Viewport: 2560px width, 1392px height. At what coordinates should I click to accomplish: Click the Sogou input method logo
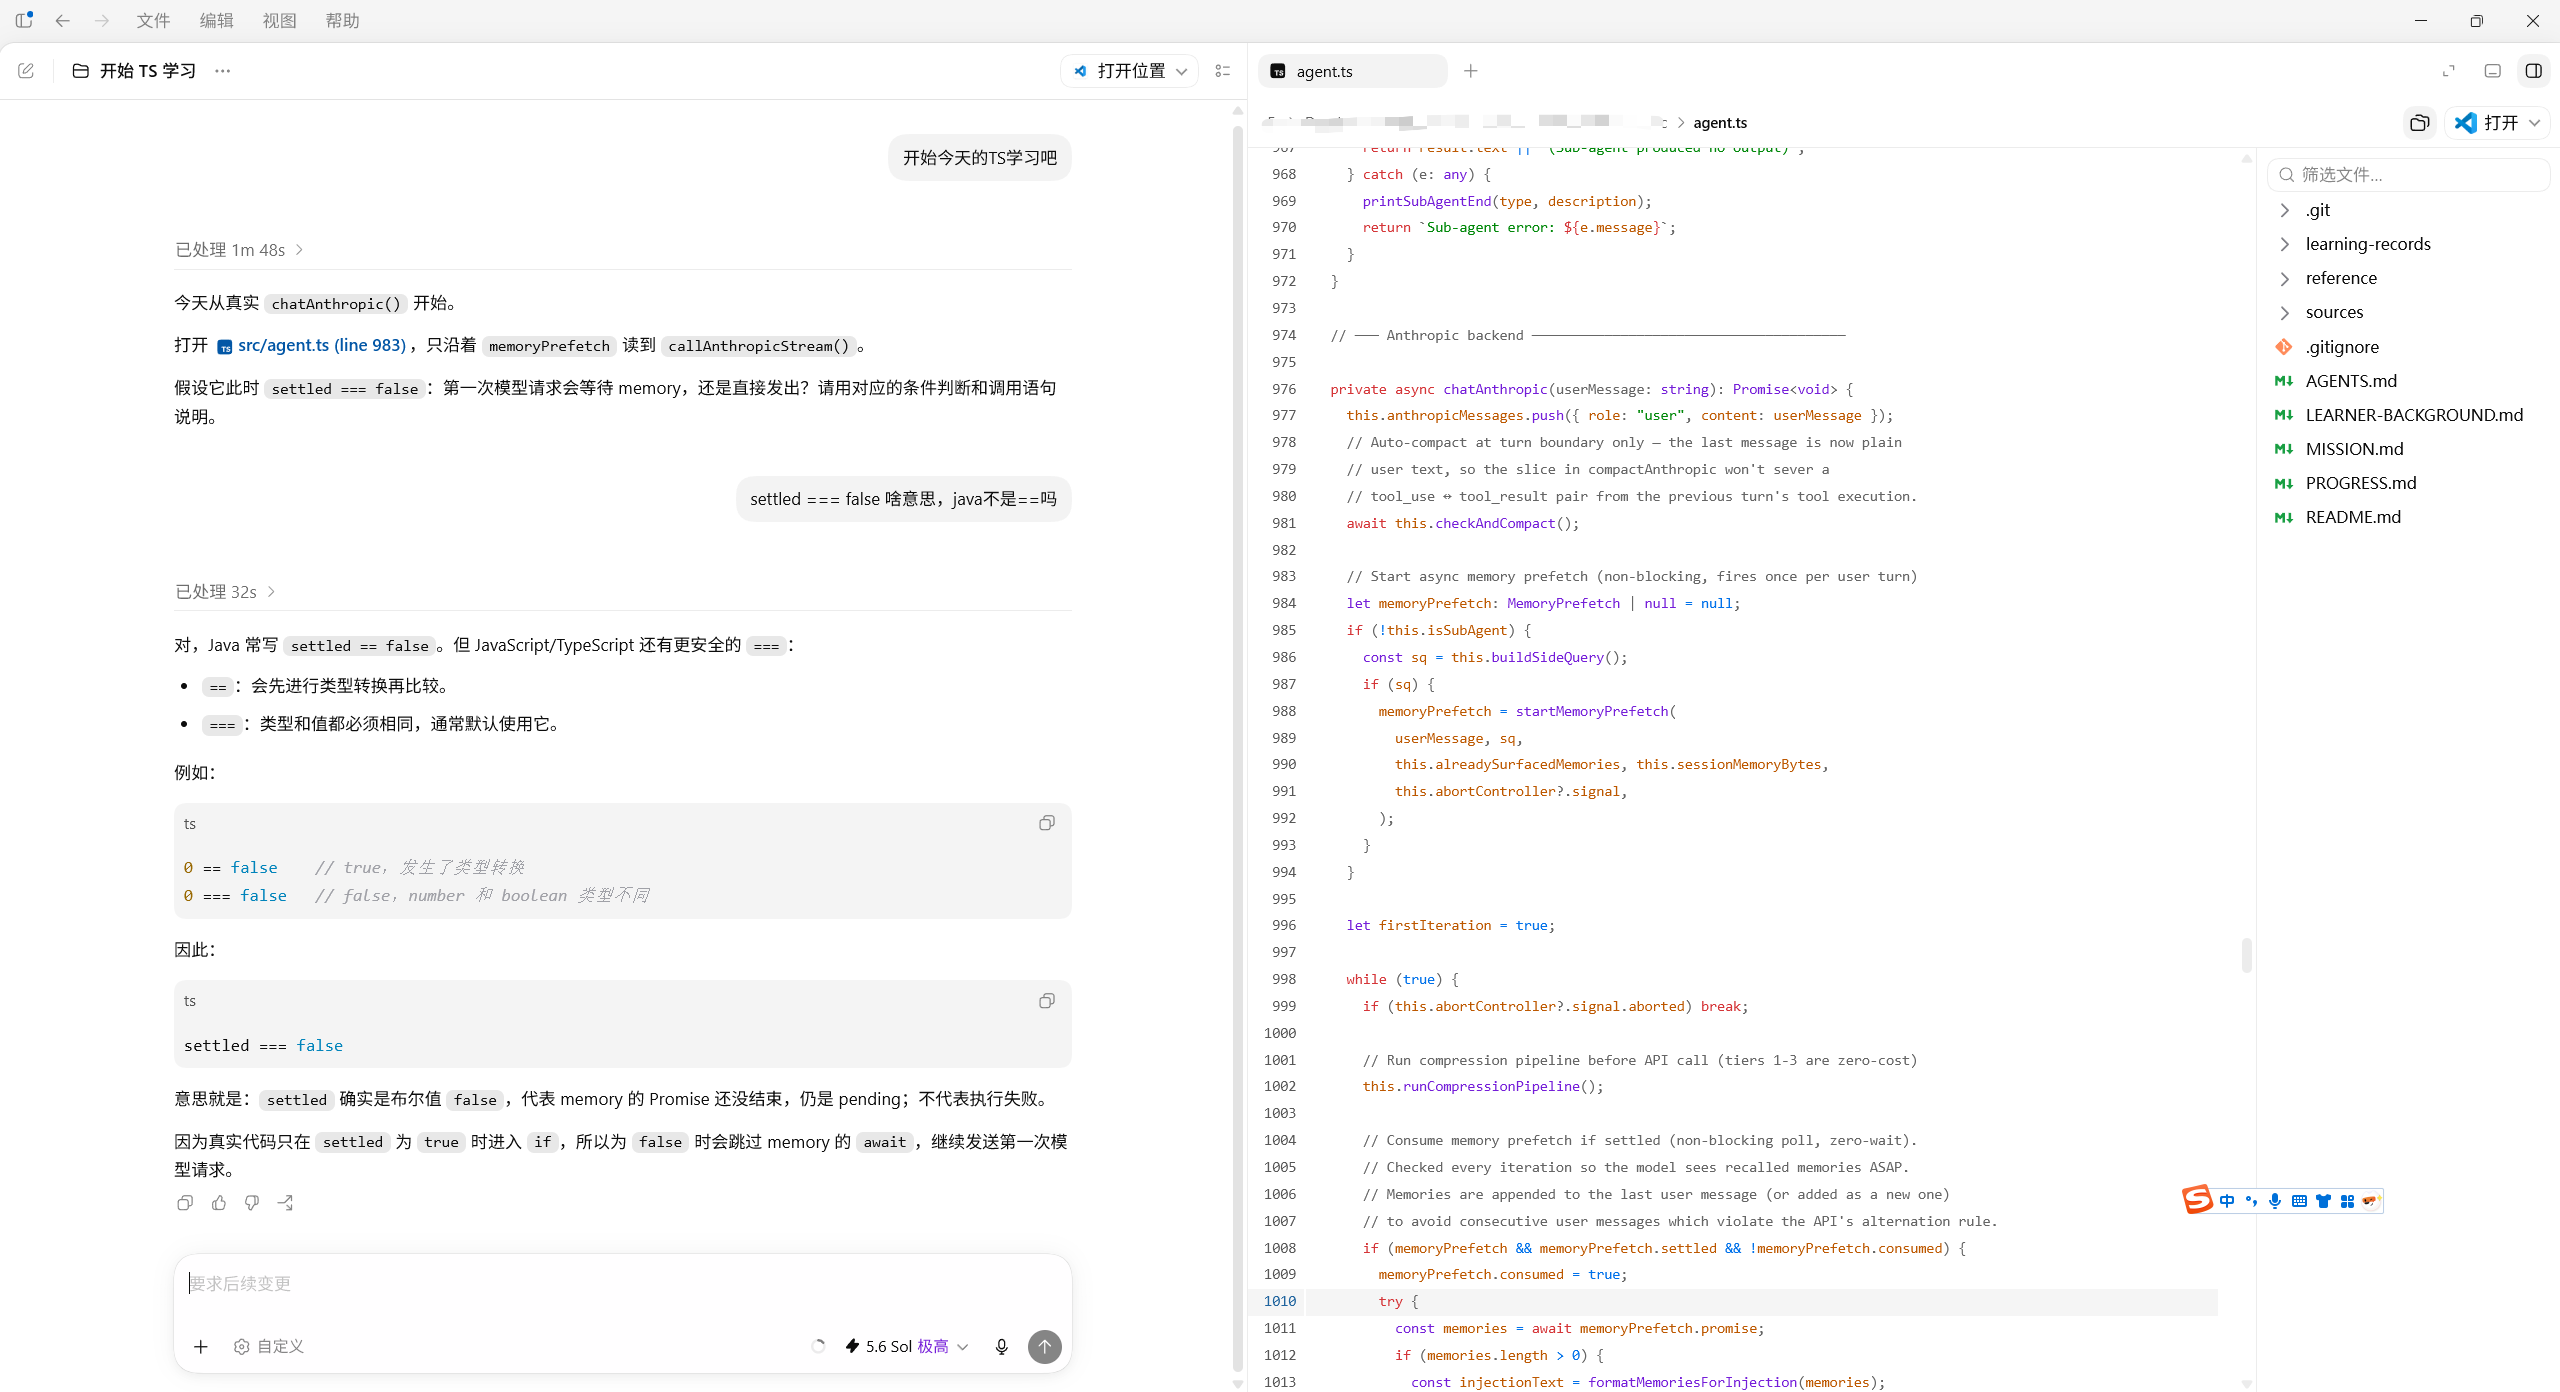pyautogui.click(x=2197, y=1199)
